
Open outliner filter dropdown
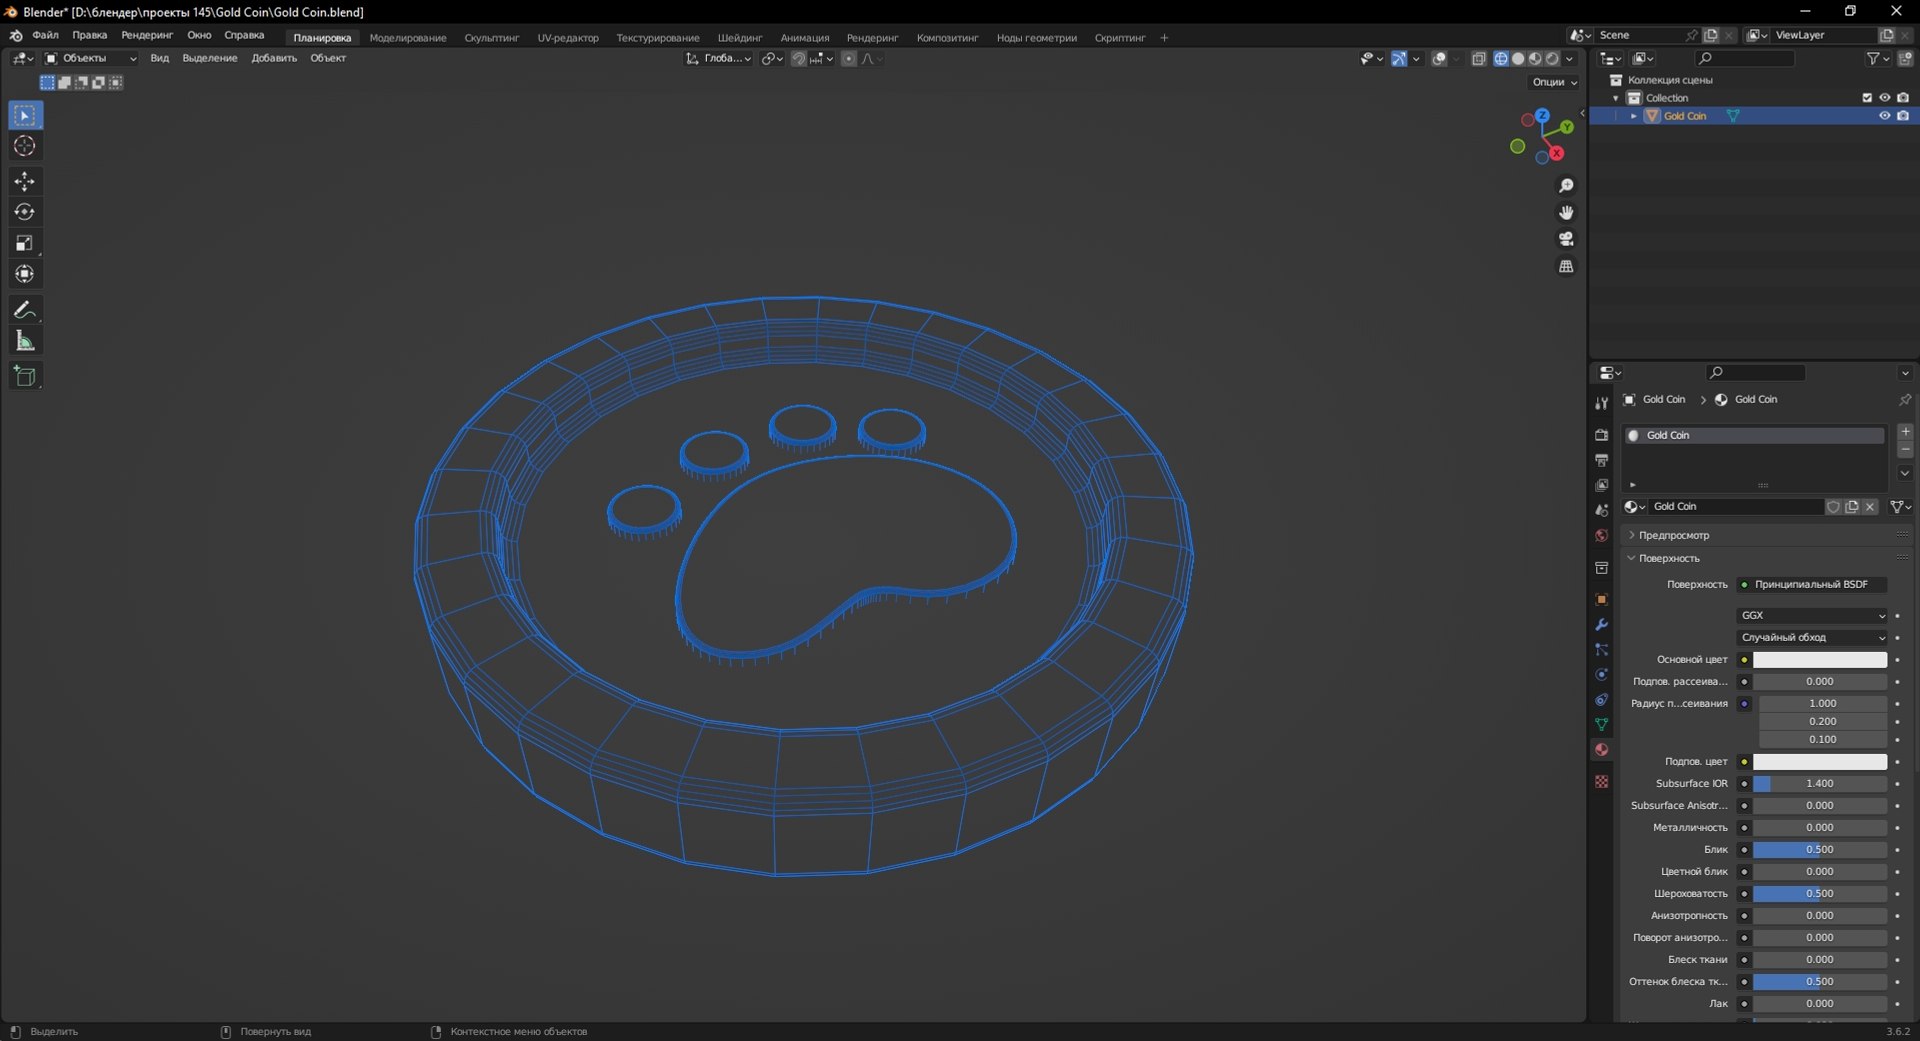click(x=1878, y=59)
